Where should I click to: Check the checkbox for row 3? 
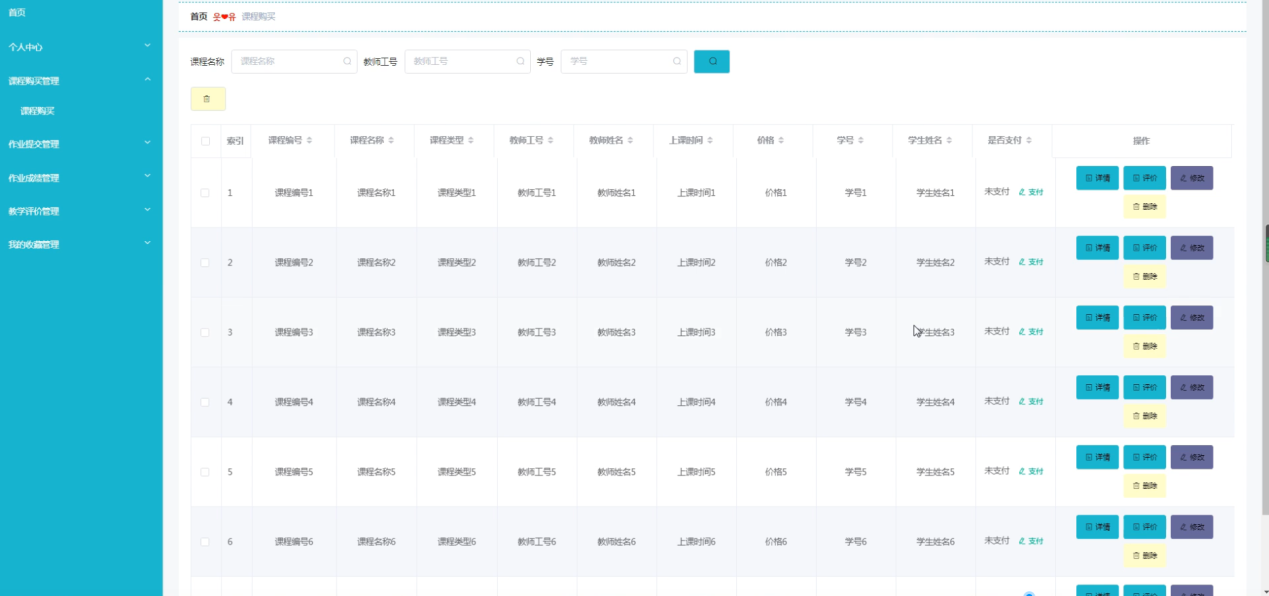tap(205, 332)
